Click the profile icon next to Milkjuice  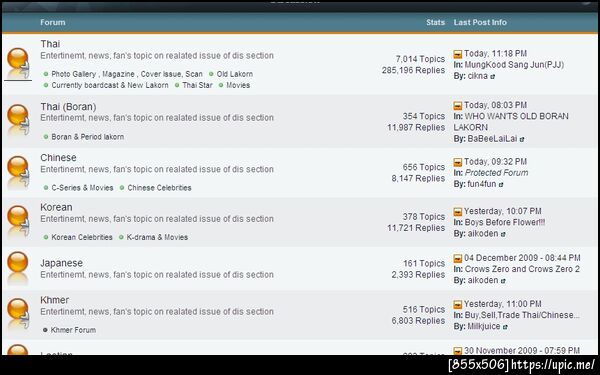click(x=505, y=327)
